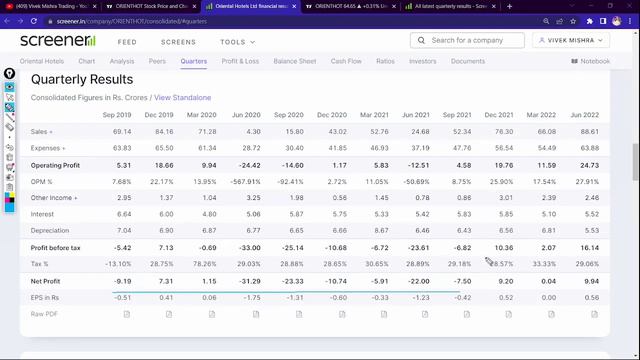Open the browser extensions puzzle icon
Screen dimensions: 640x360
pos(589,21)
